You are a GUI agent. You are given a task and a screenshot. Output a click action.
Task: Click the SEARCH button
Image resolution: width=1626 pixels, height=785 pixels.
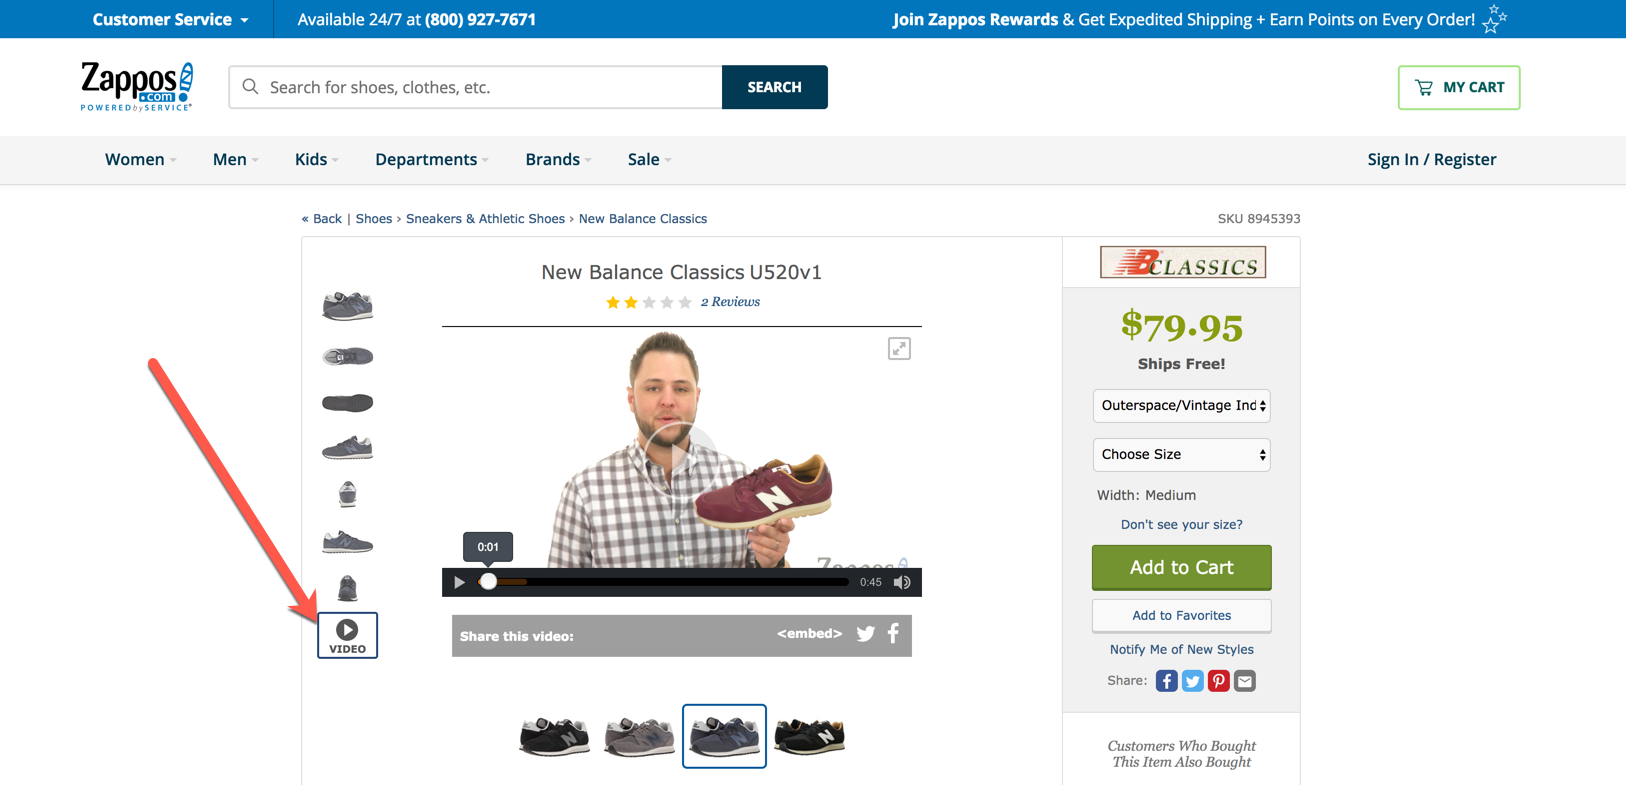pos(775,87)
